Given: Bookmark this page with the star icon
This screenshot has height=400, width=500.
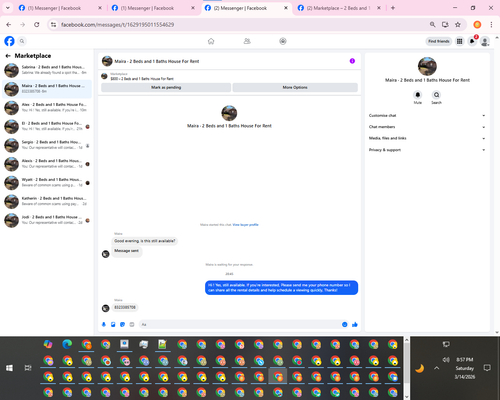Looking at the screenshot, I should [x=458, y=24].
